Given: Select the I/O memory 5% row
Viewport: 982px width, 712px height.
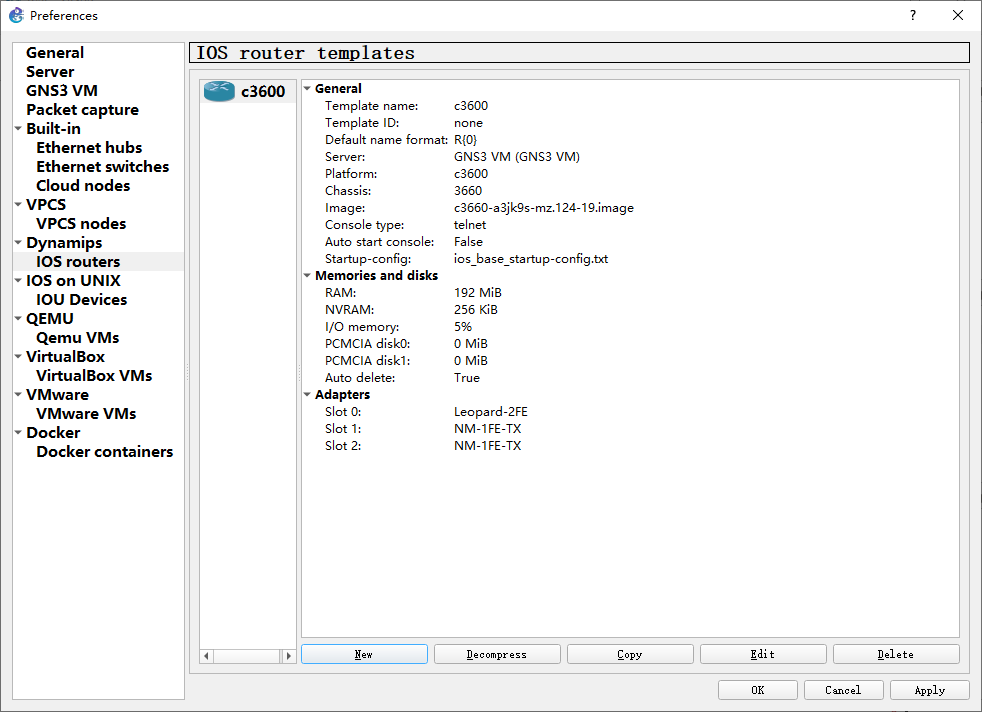Looking at the screenshot, I should pos(630,326).
